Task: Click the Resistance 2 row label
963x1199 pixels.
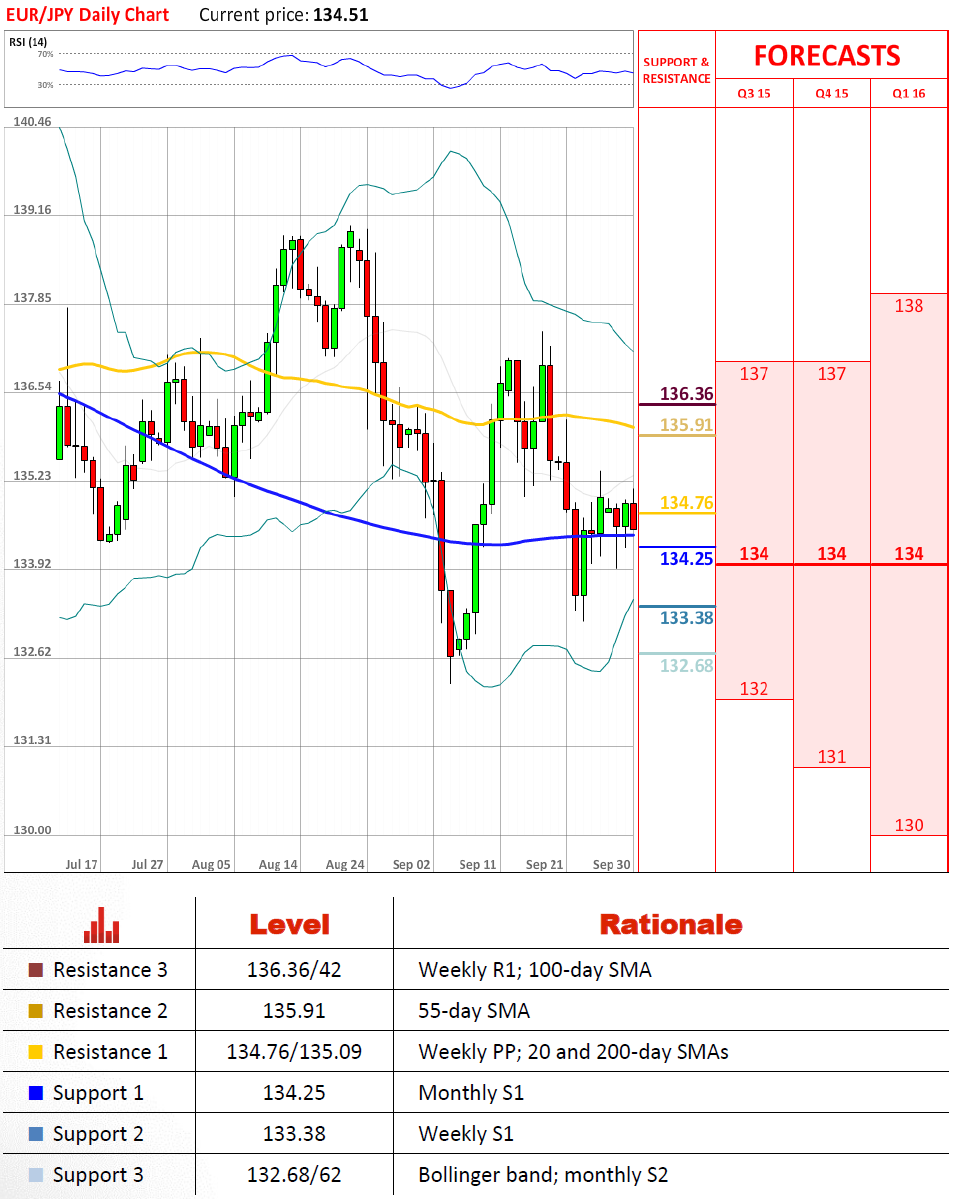Action: (110, 1011)
